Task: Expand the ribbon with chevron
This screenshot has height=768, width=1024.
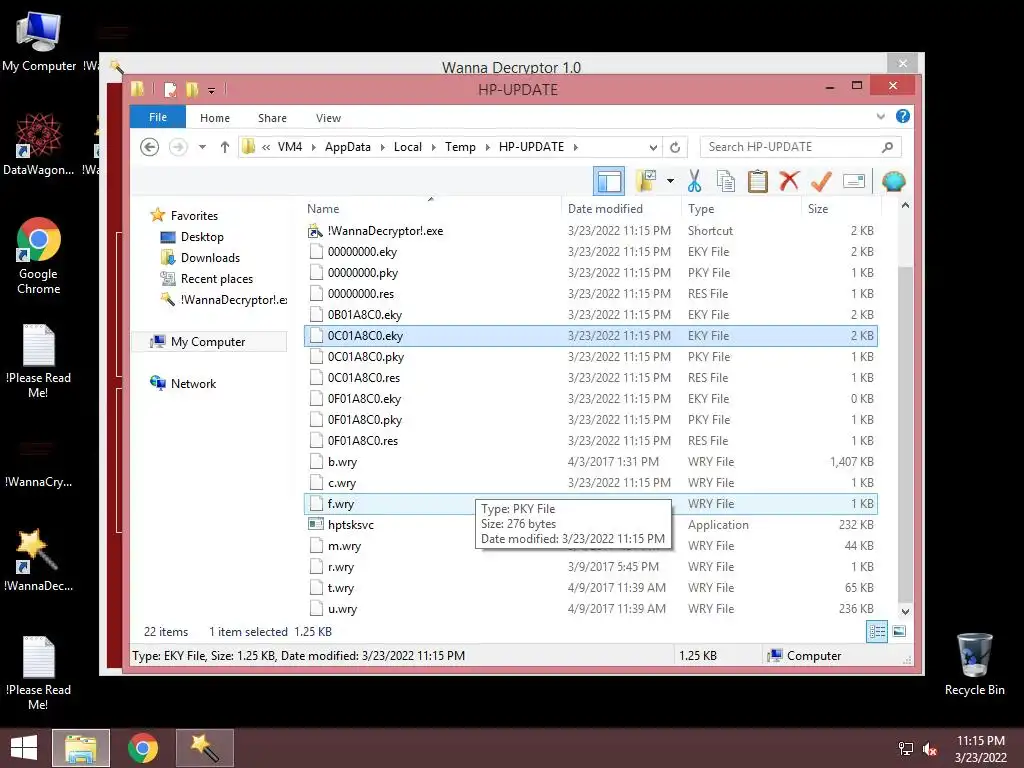Action: (x=880, y=116)
